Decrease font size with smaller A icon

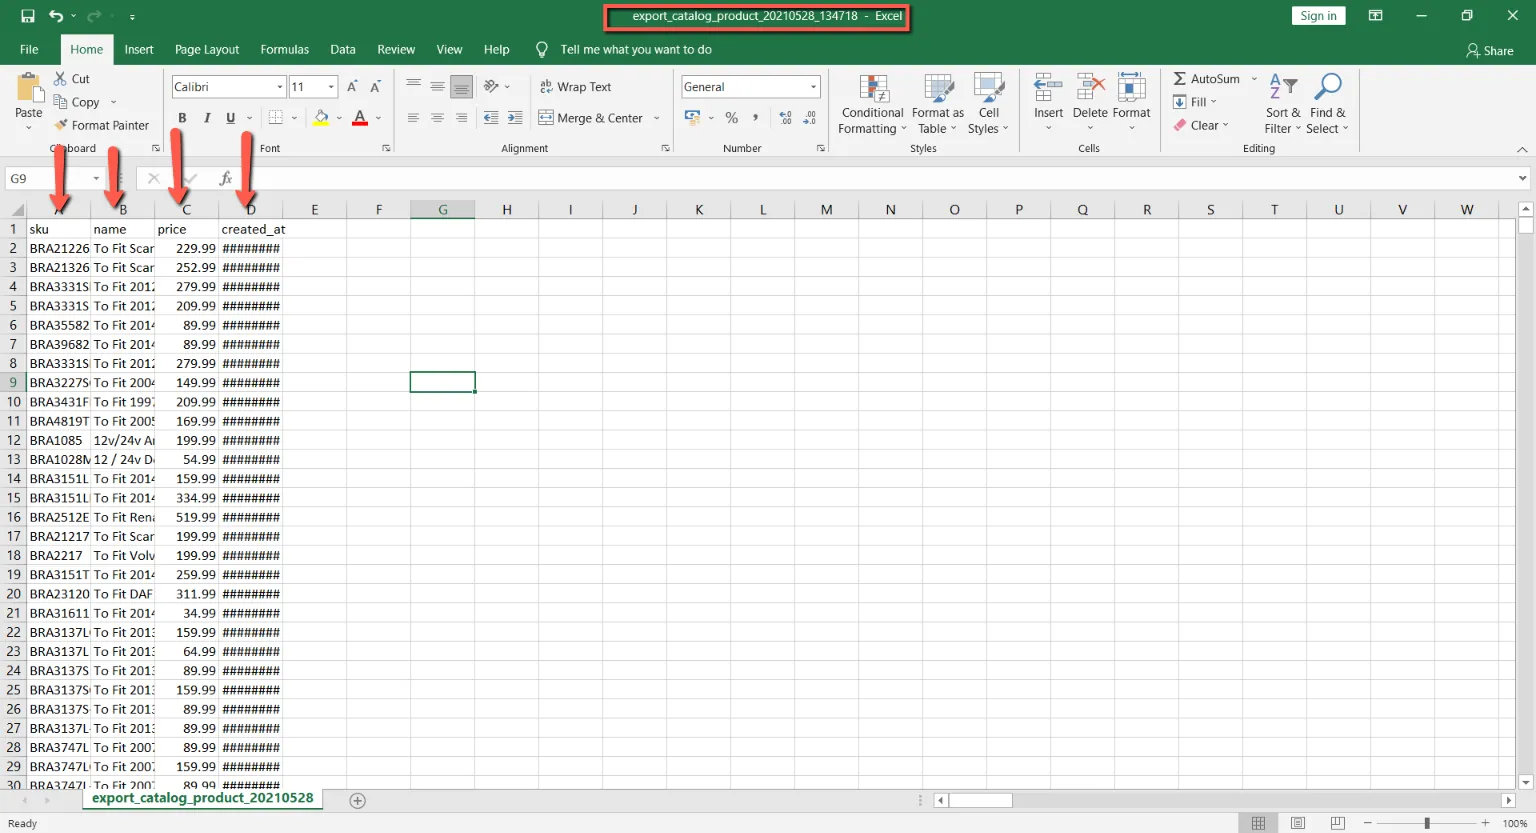coord(376,87)
